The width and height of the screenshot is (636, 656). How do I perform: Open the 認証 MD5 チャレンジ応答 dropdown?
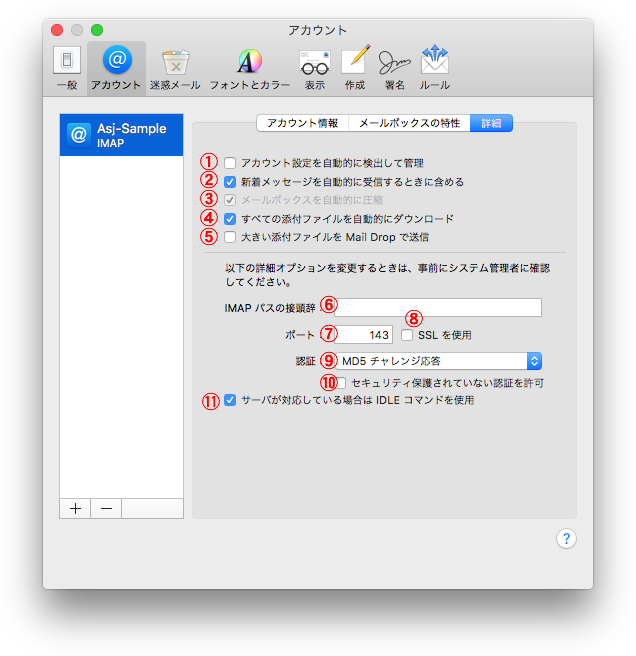click(x=438, y=361)
